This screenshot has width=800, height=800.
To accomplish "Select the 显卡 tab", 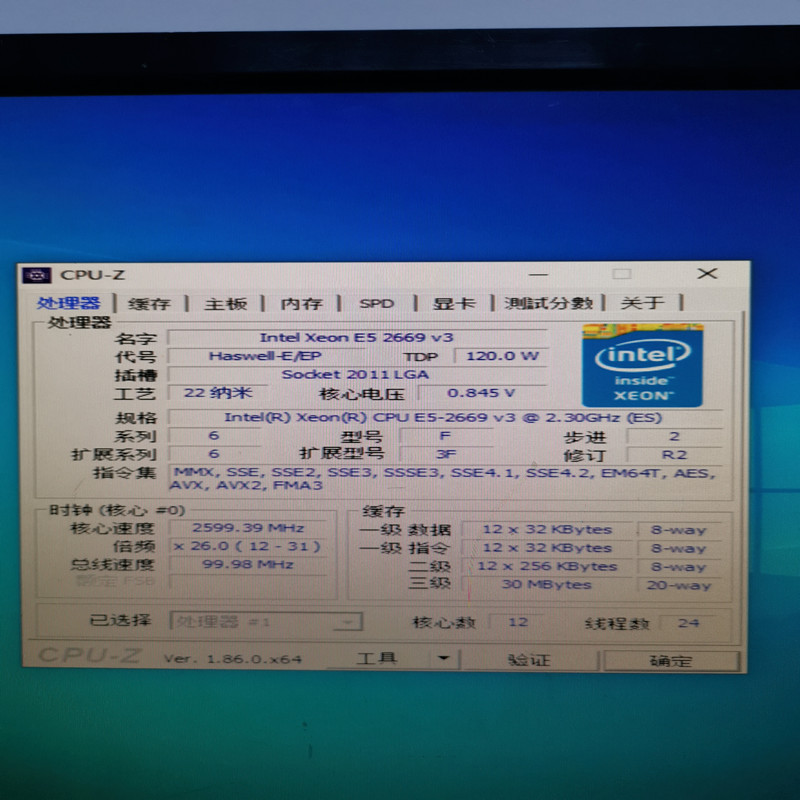I will coord(454,304).
